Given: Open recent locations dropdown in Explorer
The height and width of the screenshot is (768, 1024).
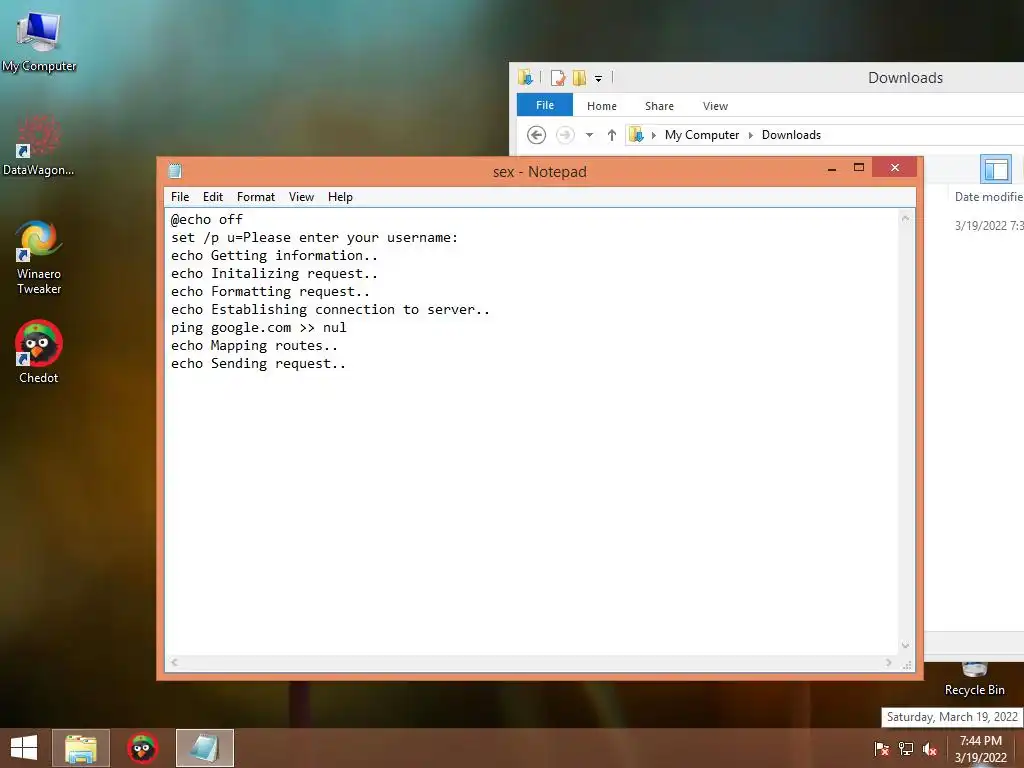Looking at the screenshot, I should click(x=589, y=135).
